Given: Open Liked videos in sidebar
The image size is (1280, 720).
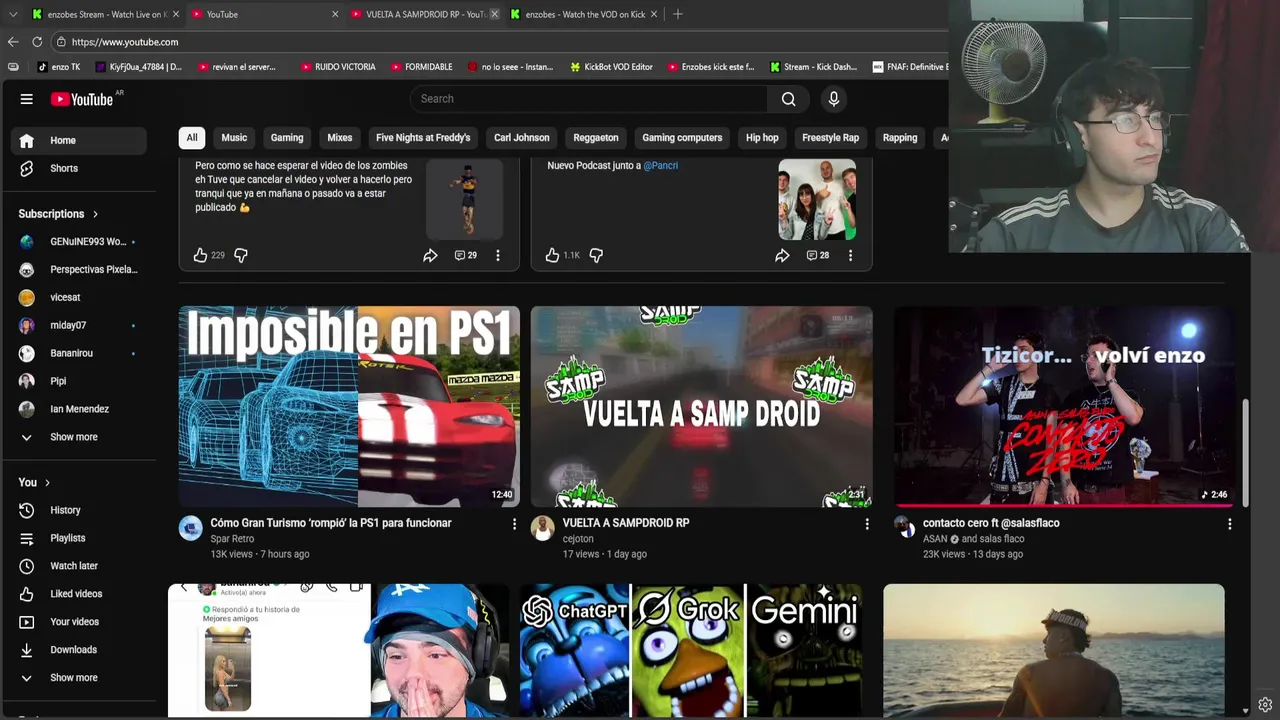Looking at the screenshot, I should tap(78, 594).
